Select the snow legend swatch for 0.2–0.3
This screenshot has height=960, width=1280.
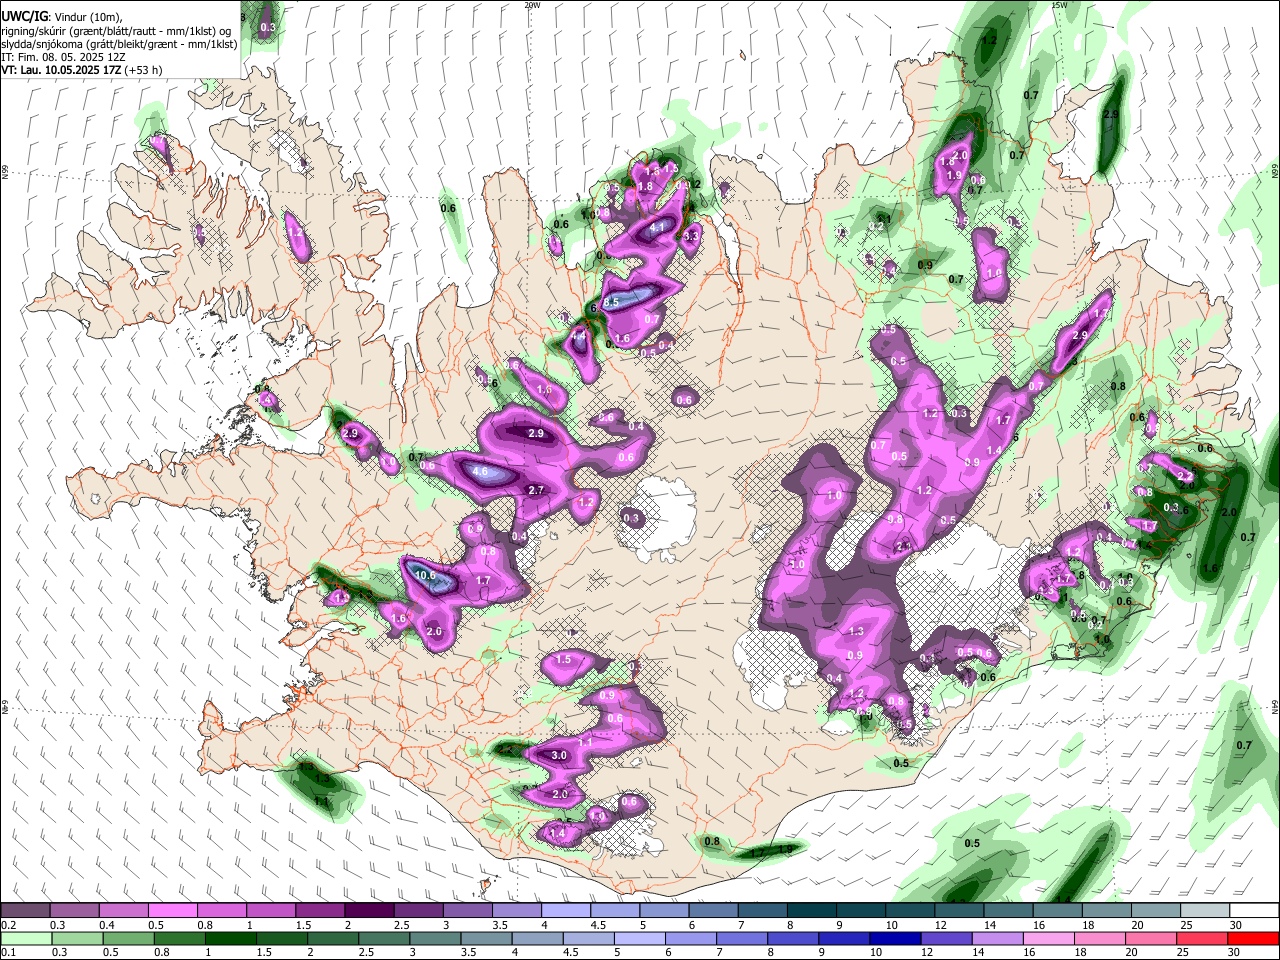tap(25, 911)
